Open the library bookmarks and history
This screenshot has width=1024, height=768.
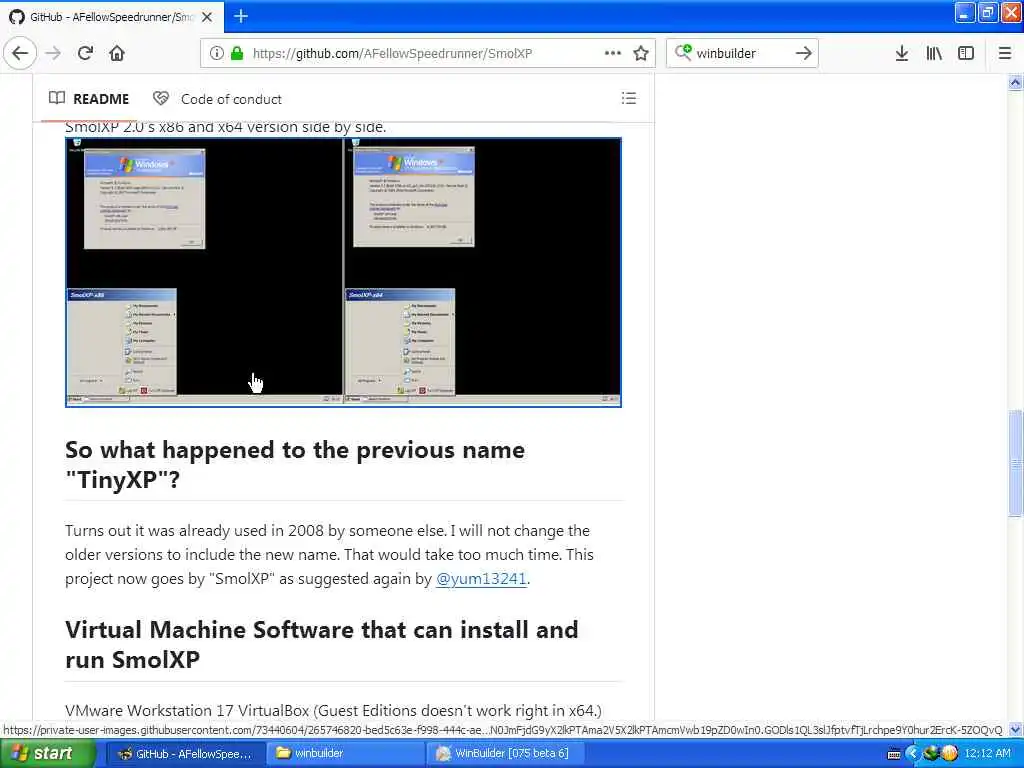934,53
